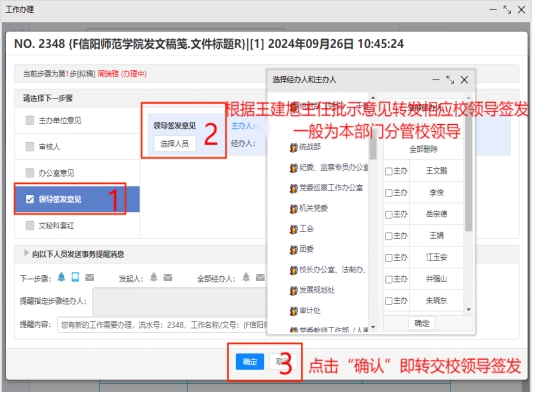Select 党委巡察工作办公室 in the department tree

click(331, 188)
